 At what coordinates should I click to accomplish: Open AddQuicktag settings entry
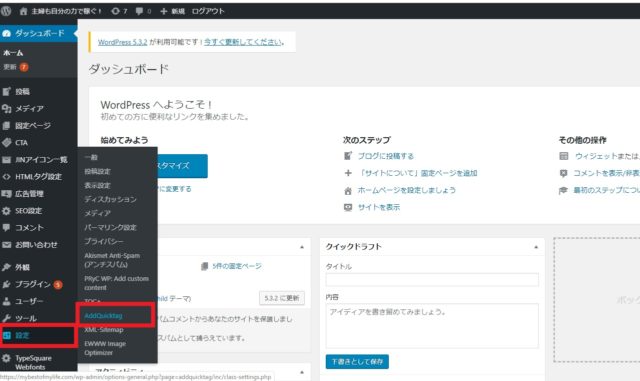[x=103, y=316]
